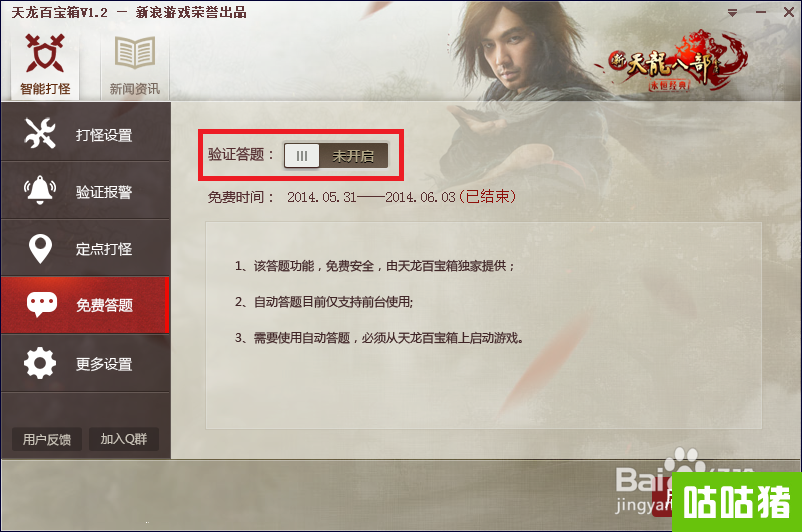Screen dimensions: 802x532
Task: Click the 咕咕猪 green badge
Action: (x=737, y=502)
